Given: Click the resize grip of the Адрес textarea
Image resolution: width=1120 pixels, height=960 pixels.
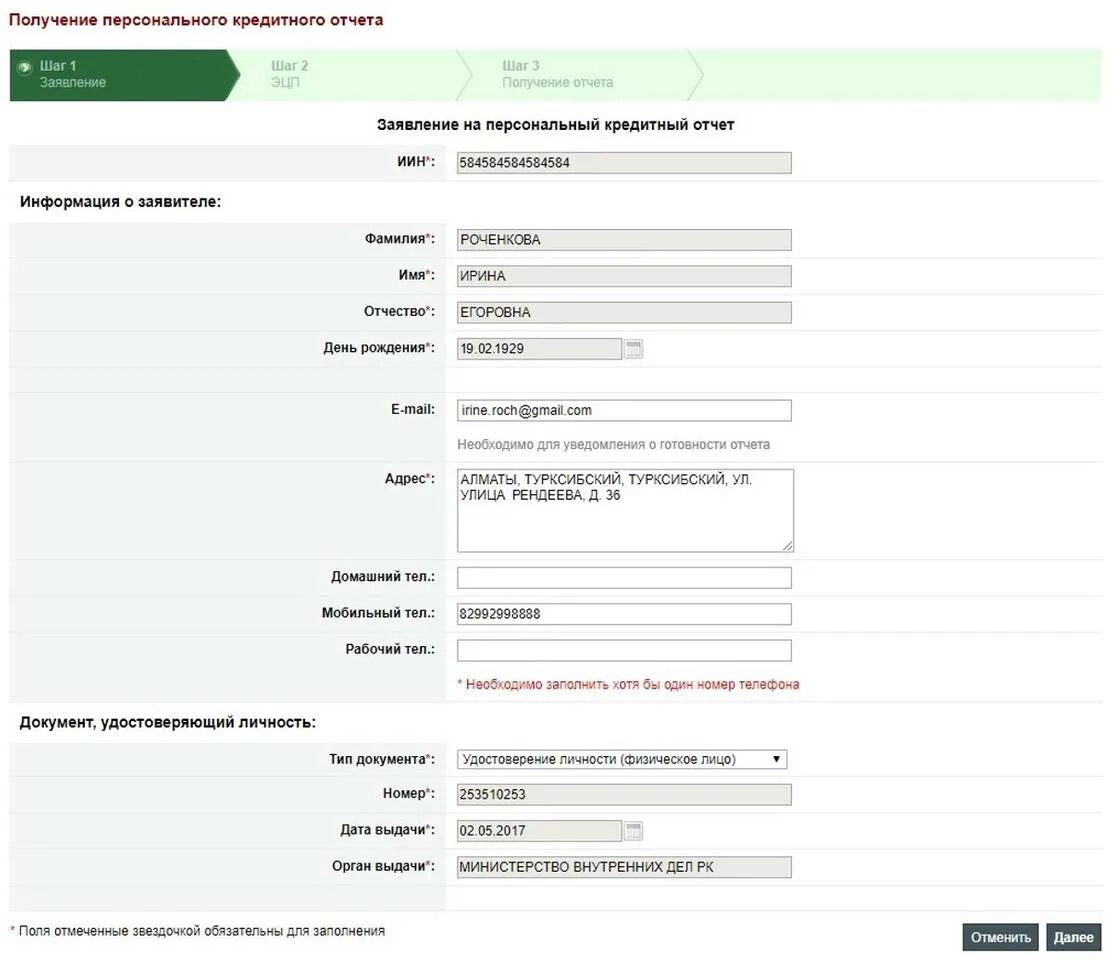Looking at the screenshot, I should click(x=787, y=546).
